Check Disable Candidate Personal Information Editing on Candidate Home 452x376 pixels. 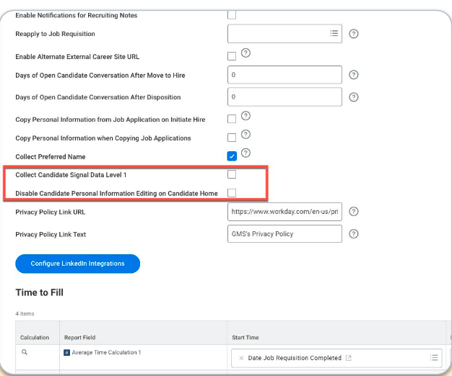click(x=231, y=193)
